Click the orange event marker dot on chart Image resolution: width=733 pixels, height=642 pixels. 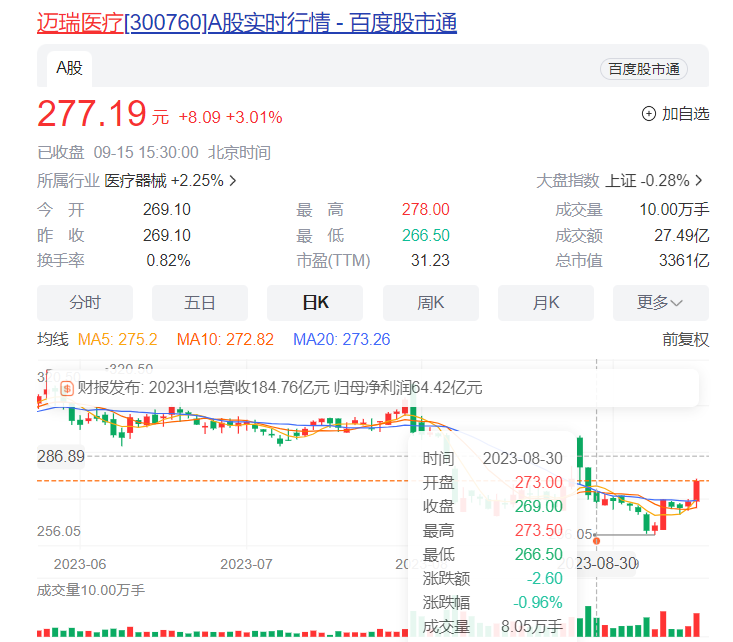coord(596,541)
